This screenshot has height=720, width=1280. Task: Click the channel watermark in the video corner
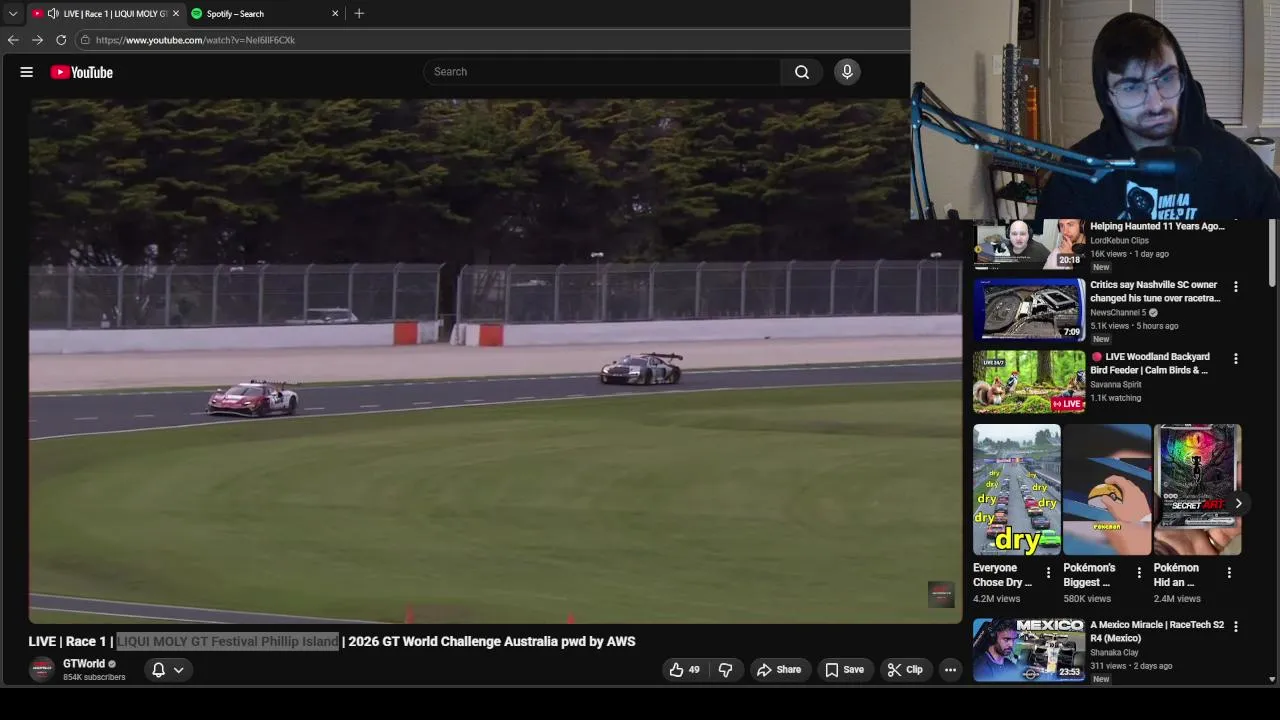[941, 594]
